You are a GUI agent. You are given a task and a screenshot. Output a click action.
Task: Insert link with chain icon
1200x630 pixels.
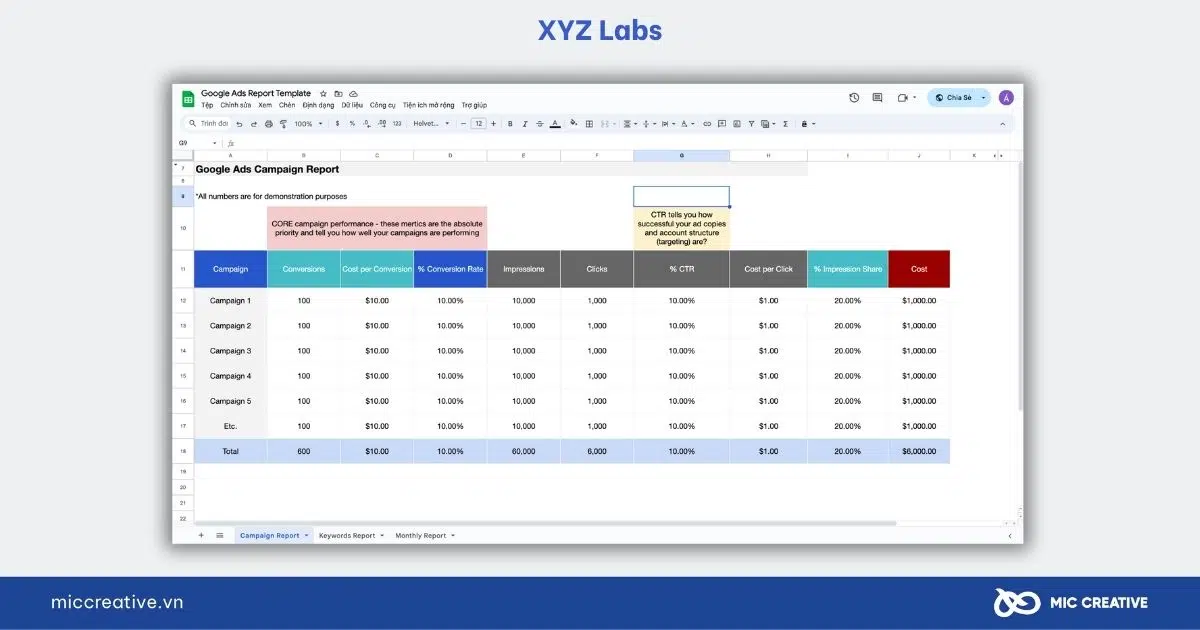click(707, 124)
